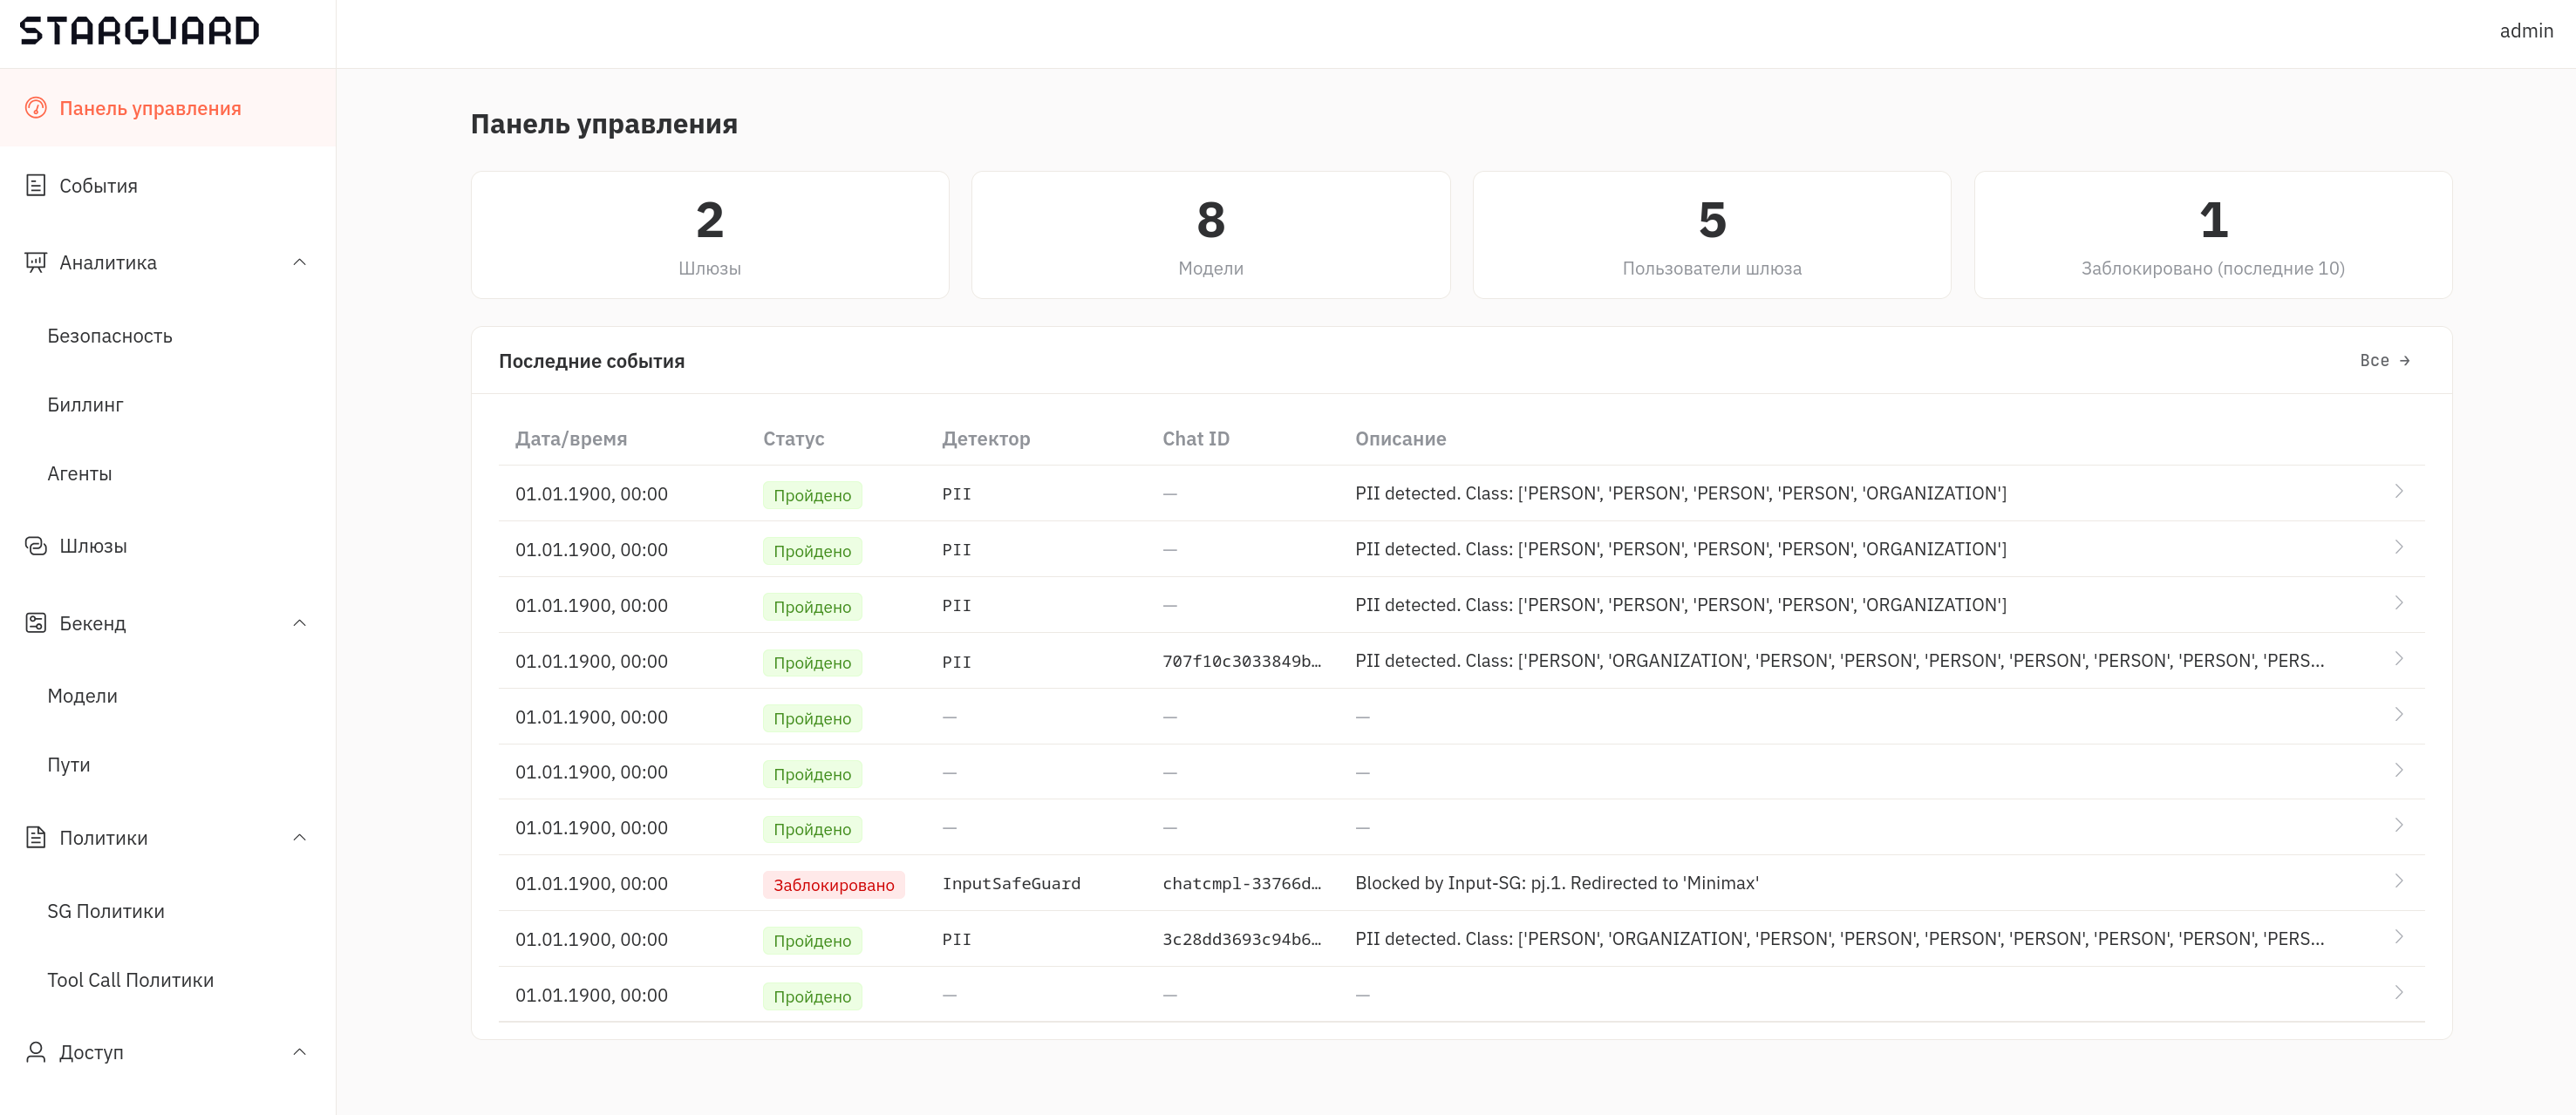2576x1115 pixels.
Task: Open details arrow of the last event row
Action: click(2398, 993)
